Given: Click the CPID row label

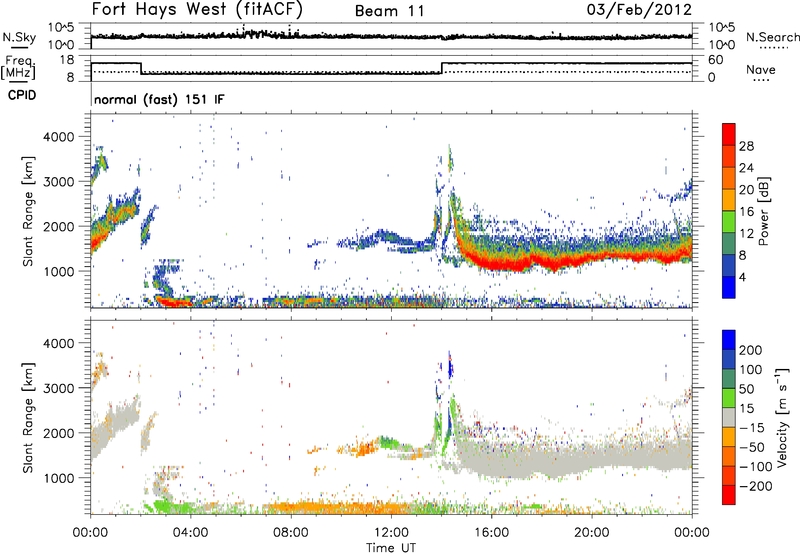Looking at the screenshot, I should (22, 95).
